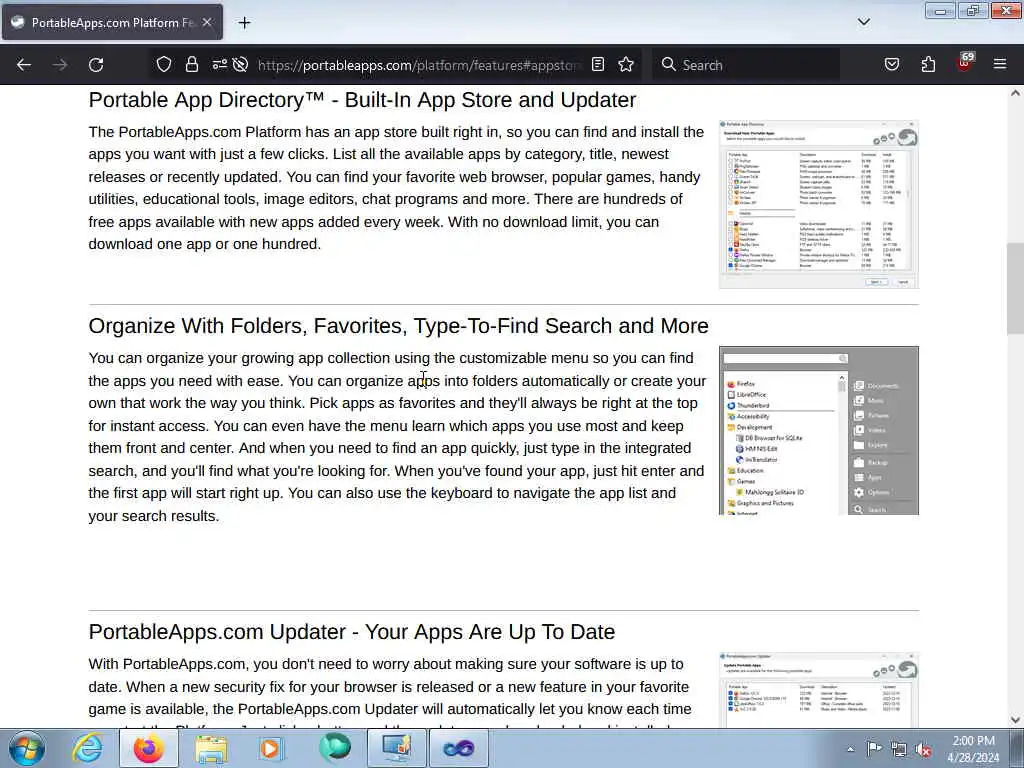Open Windows Explorer folder in taskbar

click(210, 748)
